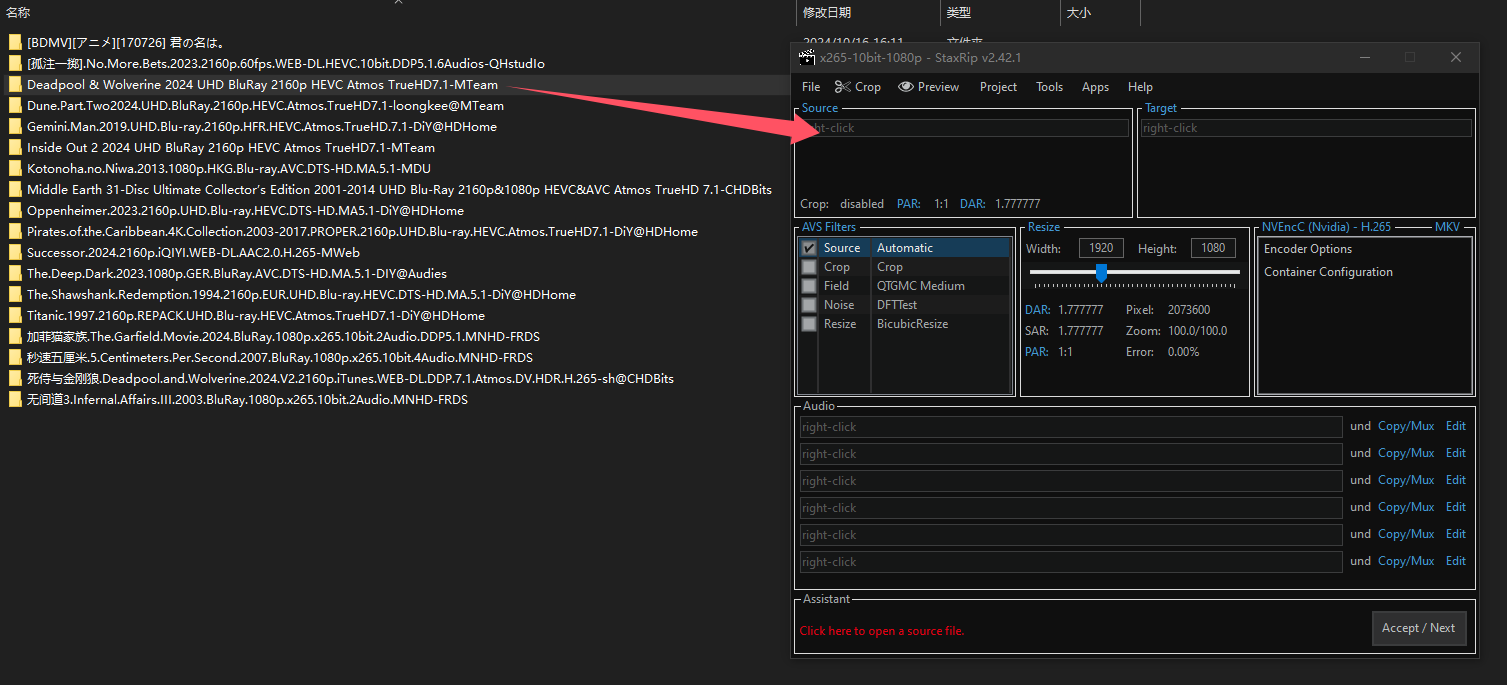Click Encoder Options in encoder panel
The image size is (1507, 685).
(1307, 249)
